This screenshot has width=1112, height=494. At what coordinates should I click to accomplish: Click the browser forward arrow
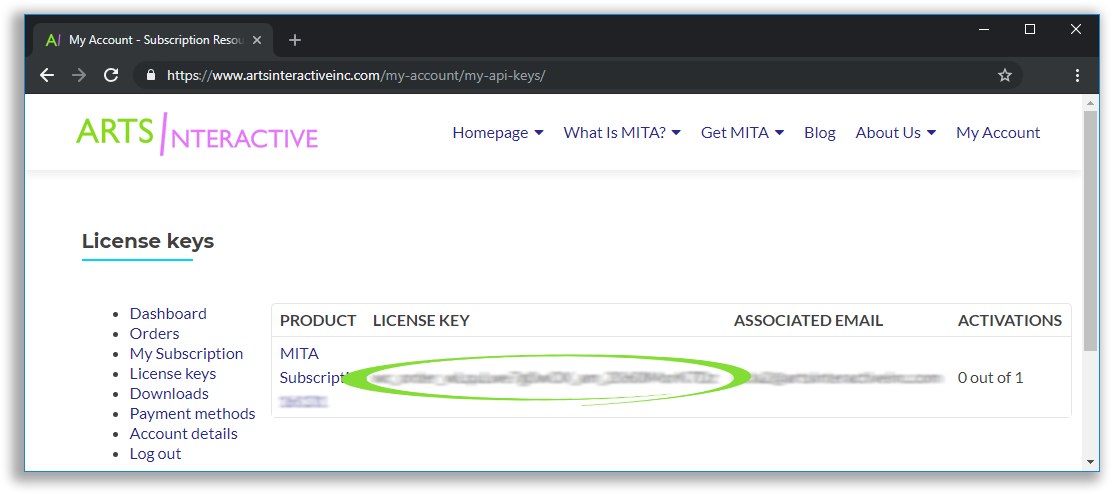[x=79, y=75]
